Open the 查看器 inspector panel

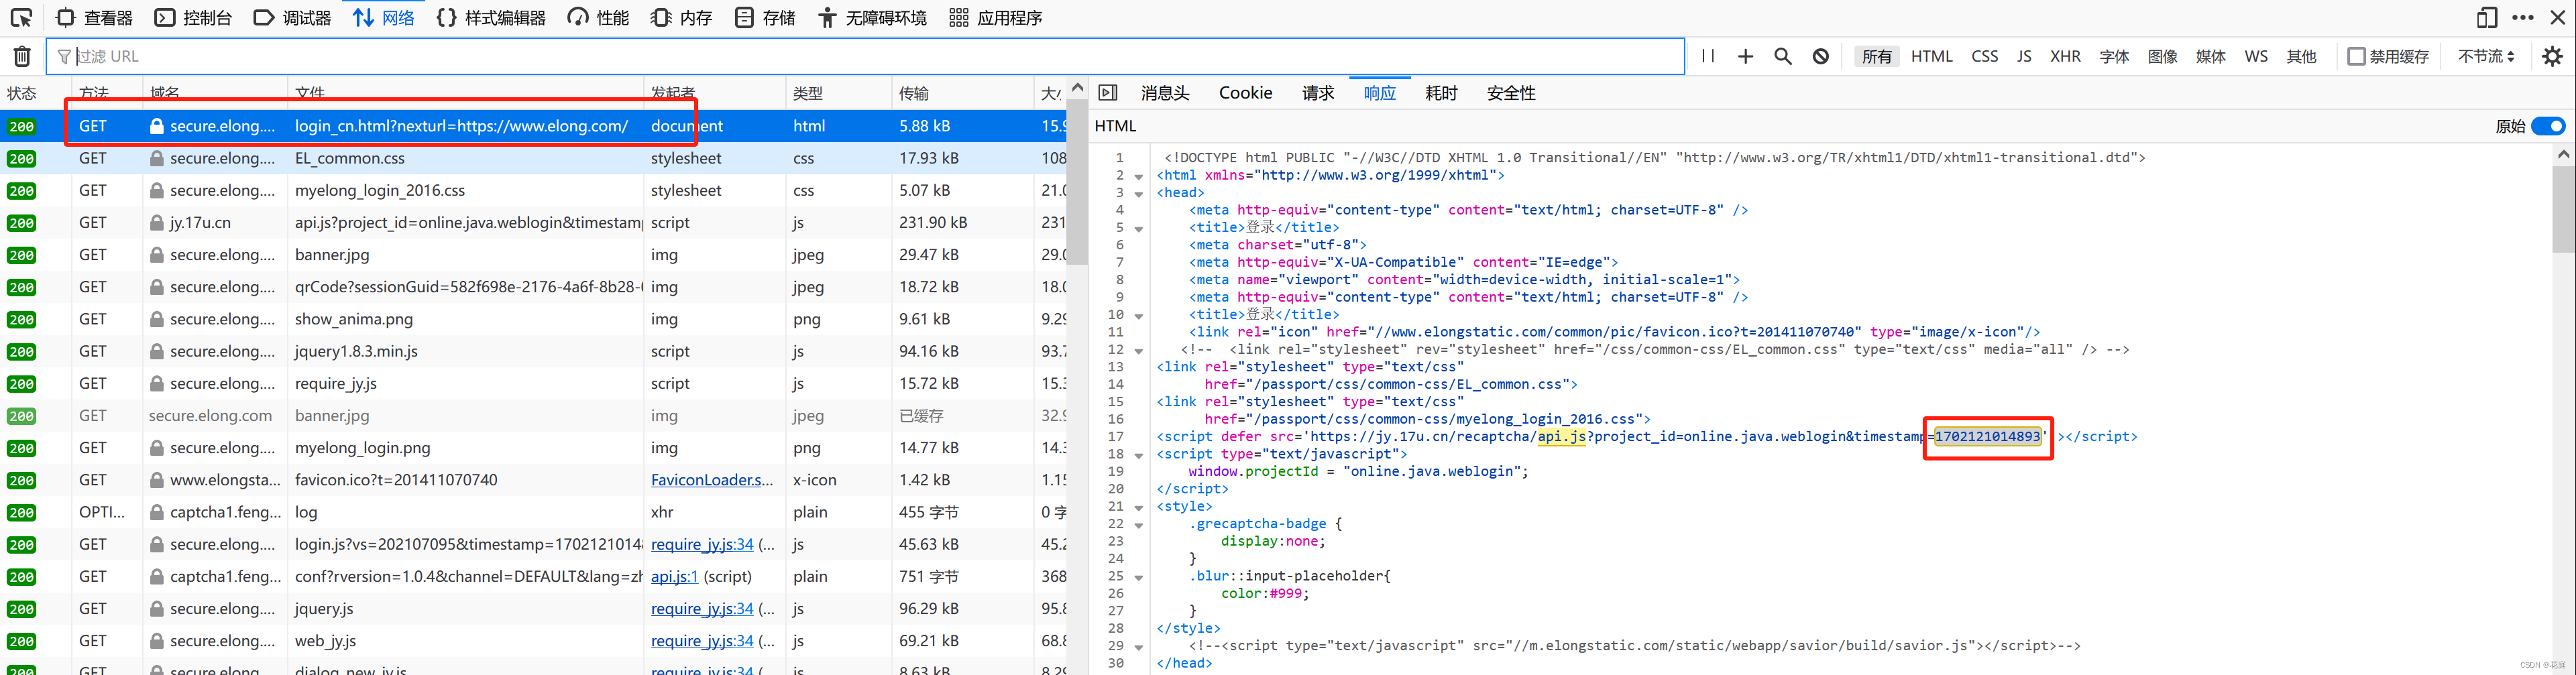tap(95, 17)
